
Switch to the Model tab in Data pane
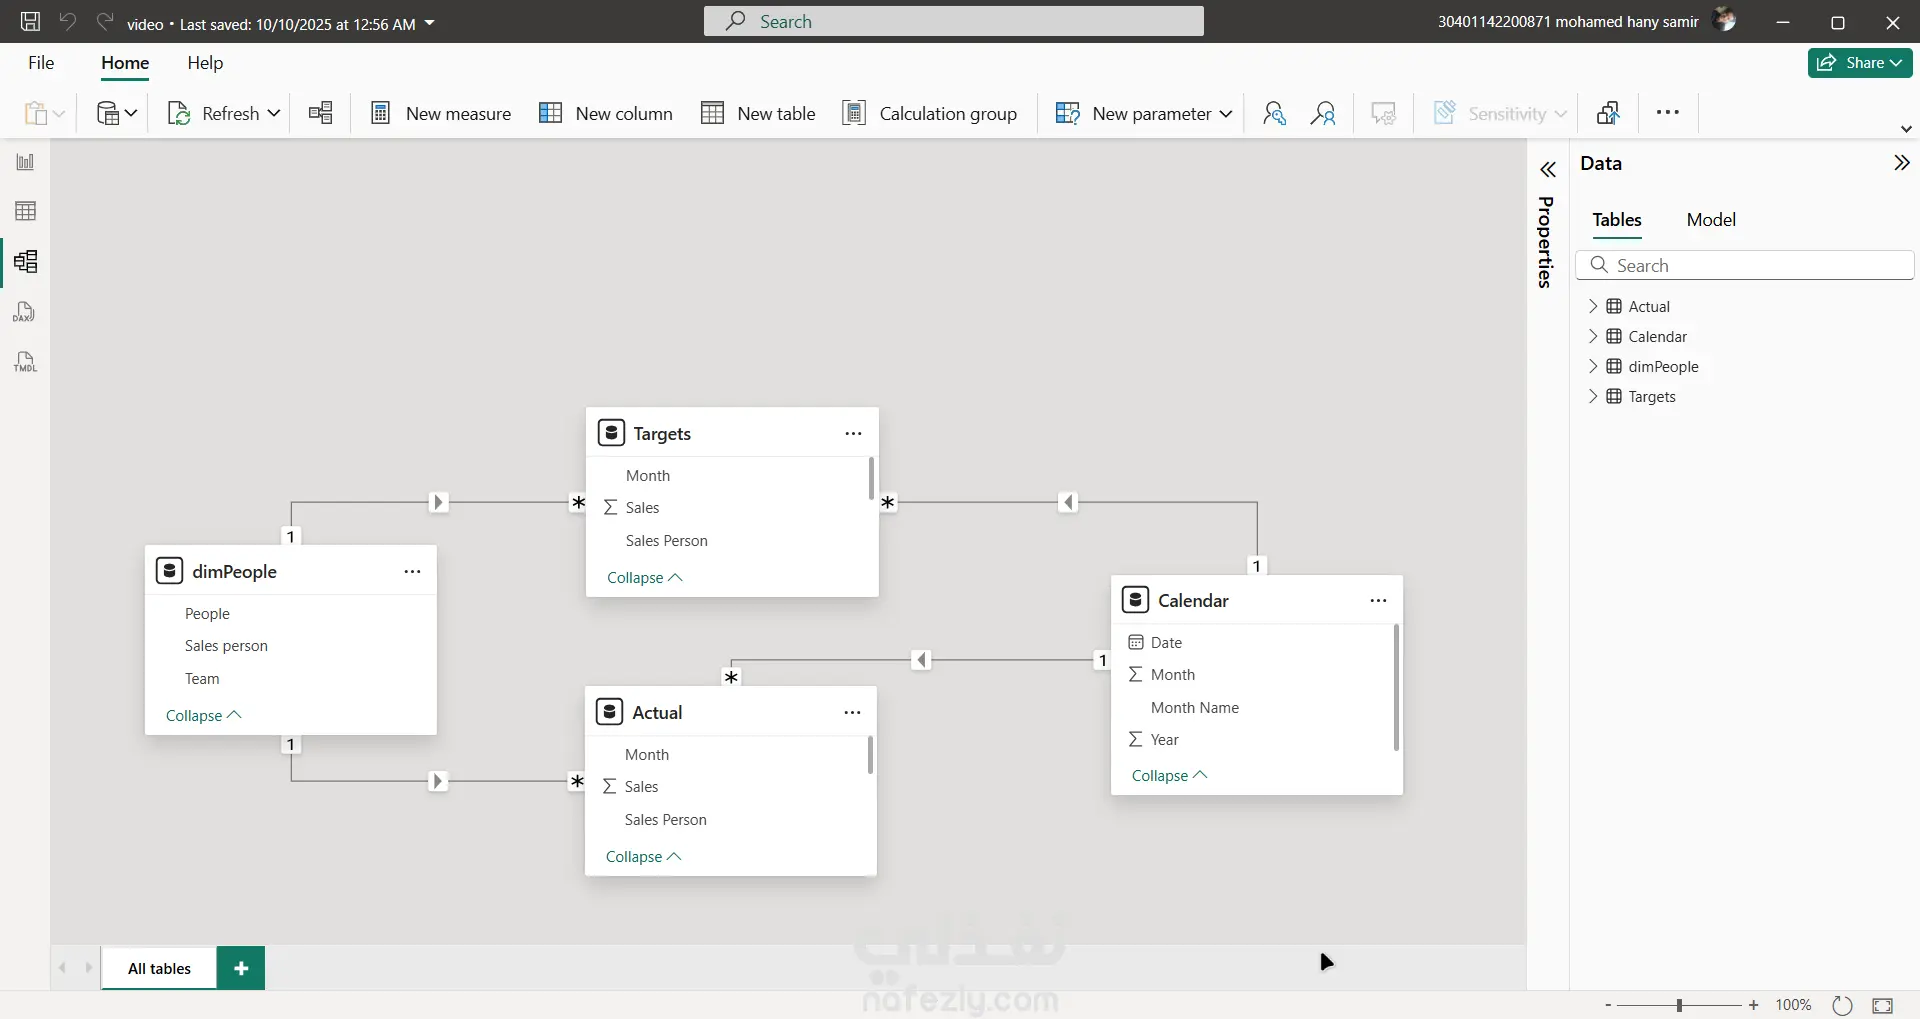[1710, 220]
